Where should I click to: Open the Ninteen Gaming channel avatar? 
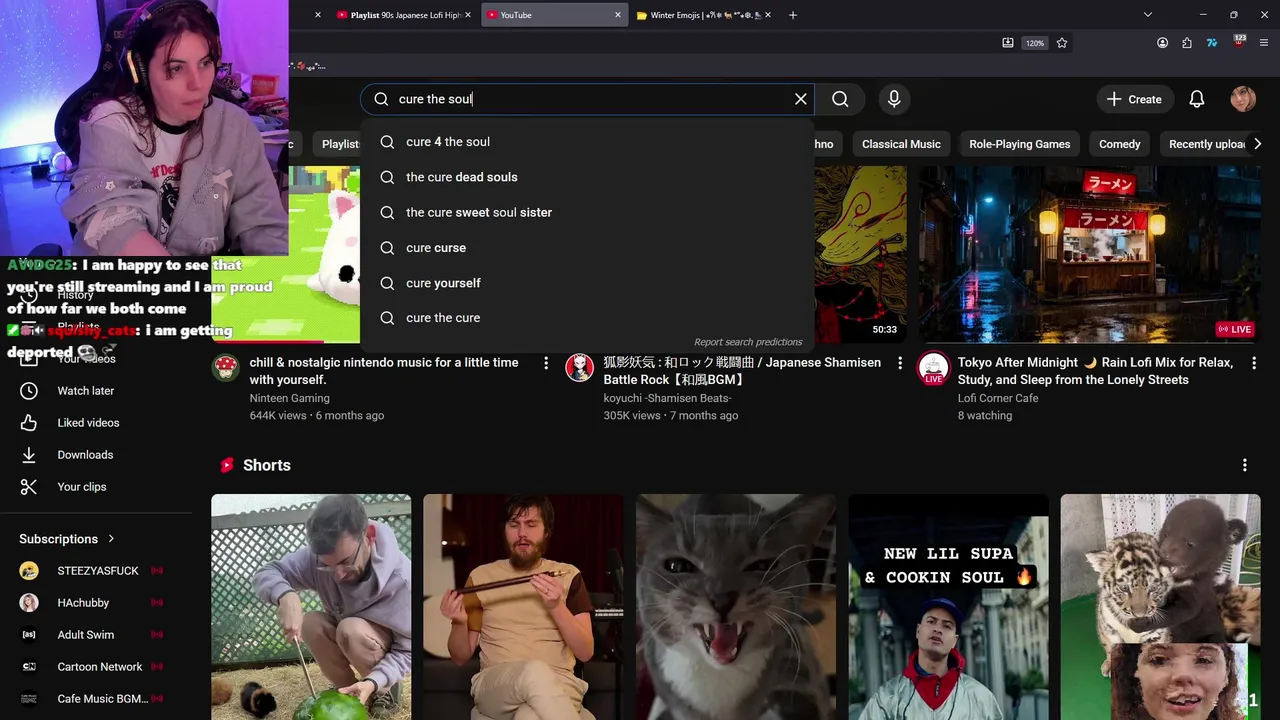(x=226, y=367)
